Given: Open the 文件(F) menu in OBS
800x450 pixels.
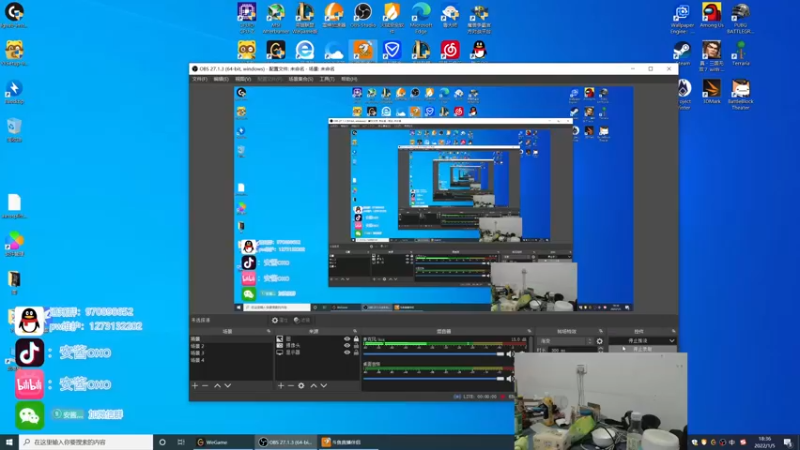Looking at the screenshot, I should coord(199,79).
